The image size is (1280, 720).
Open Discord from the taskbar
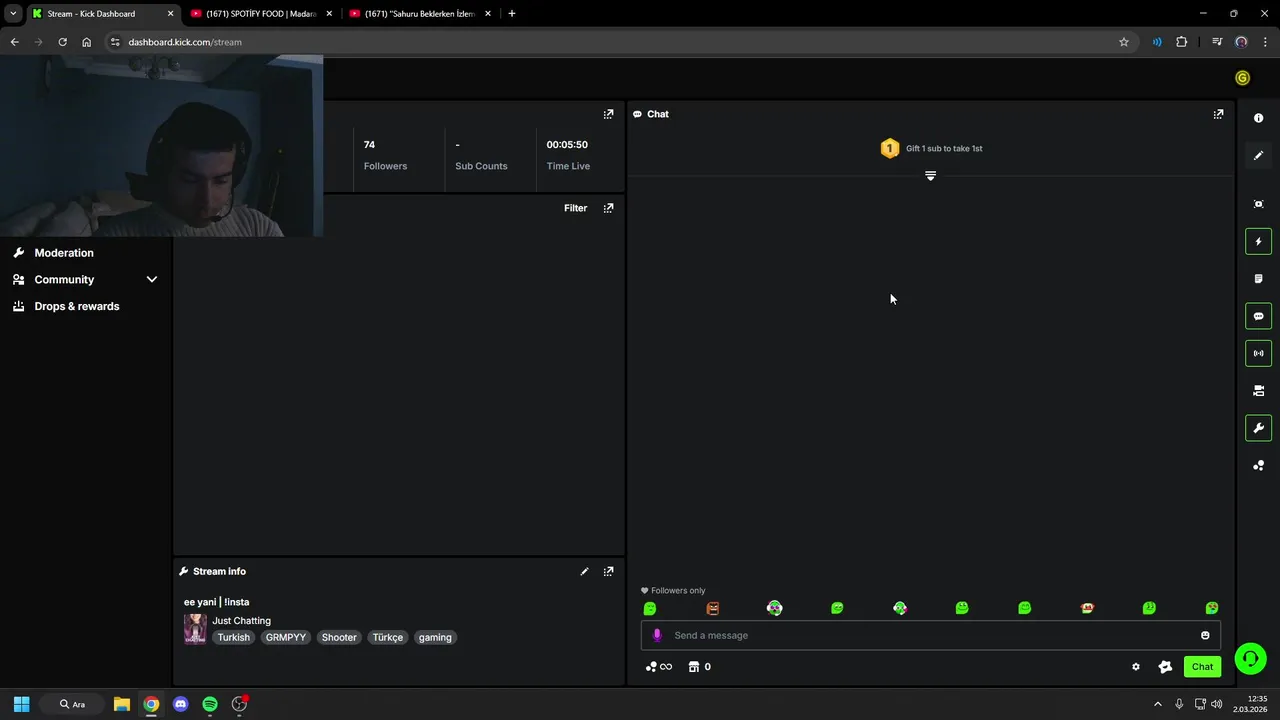(x=180, y=704)
